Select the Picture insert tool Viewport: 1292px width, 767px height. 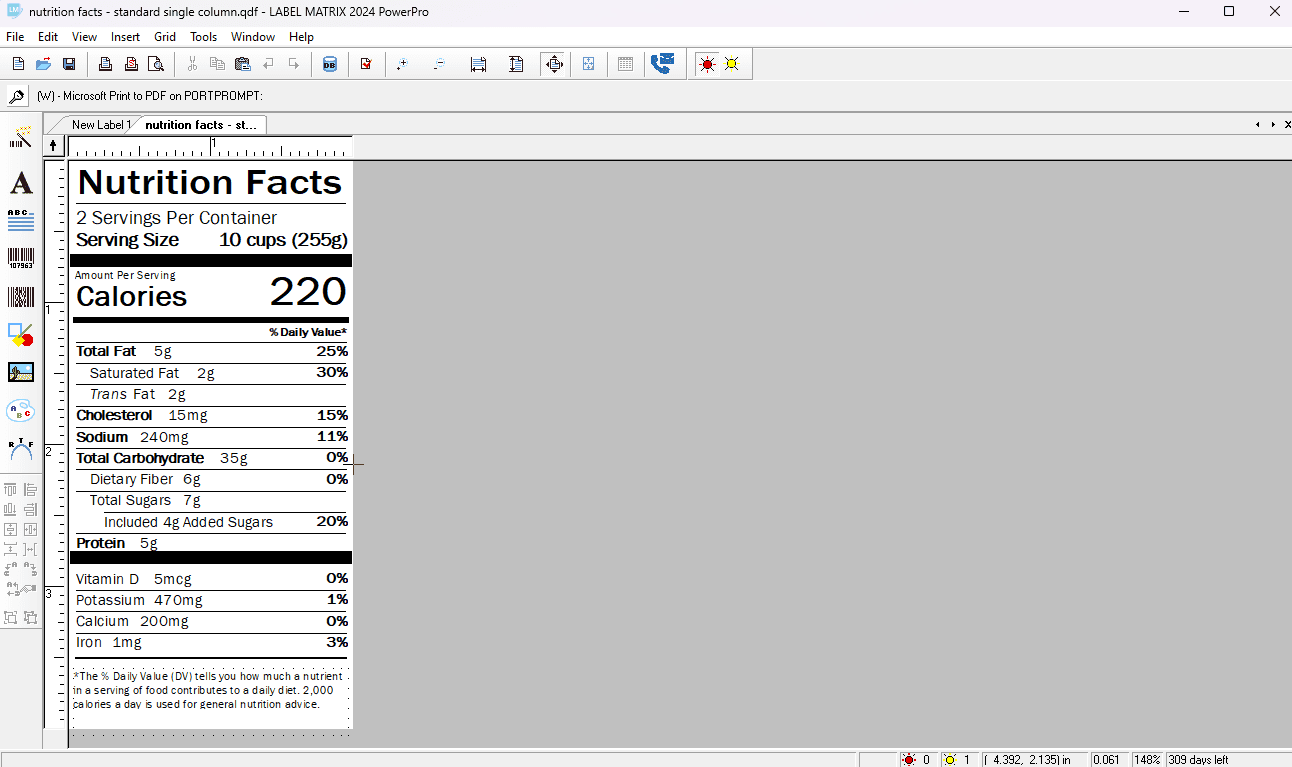pyautogui.click(x=21, y=372)
